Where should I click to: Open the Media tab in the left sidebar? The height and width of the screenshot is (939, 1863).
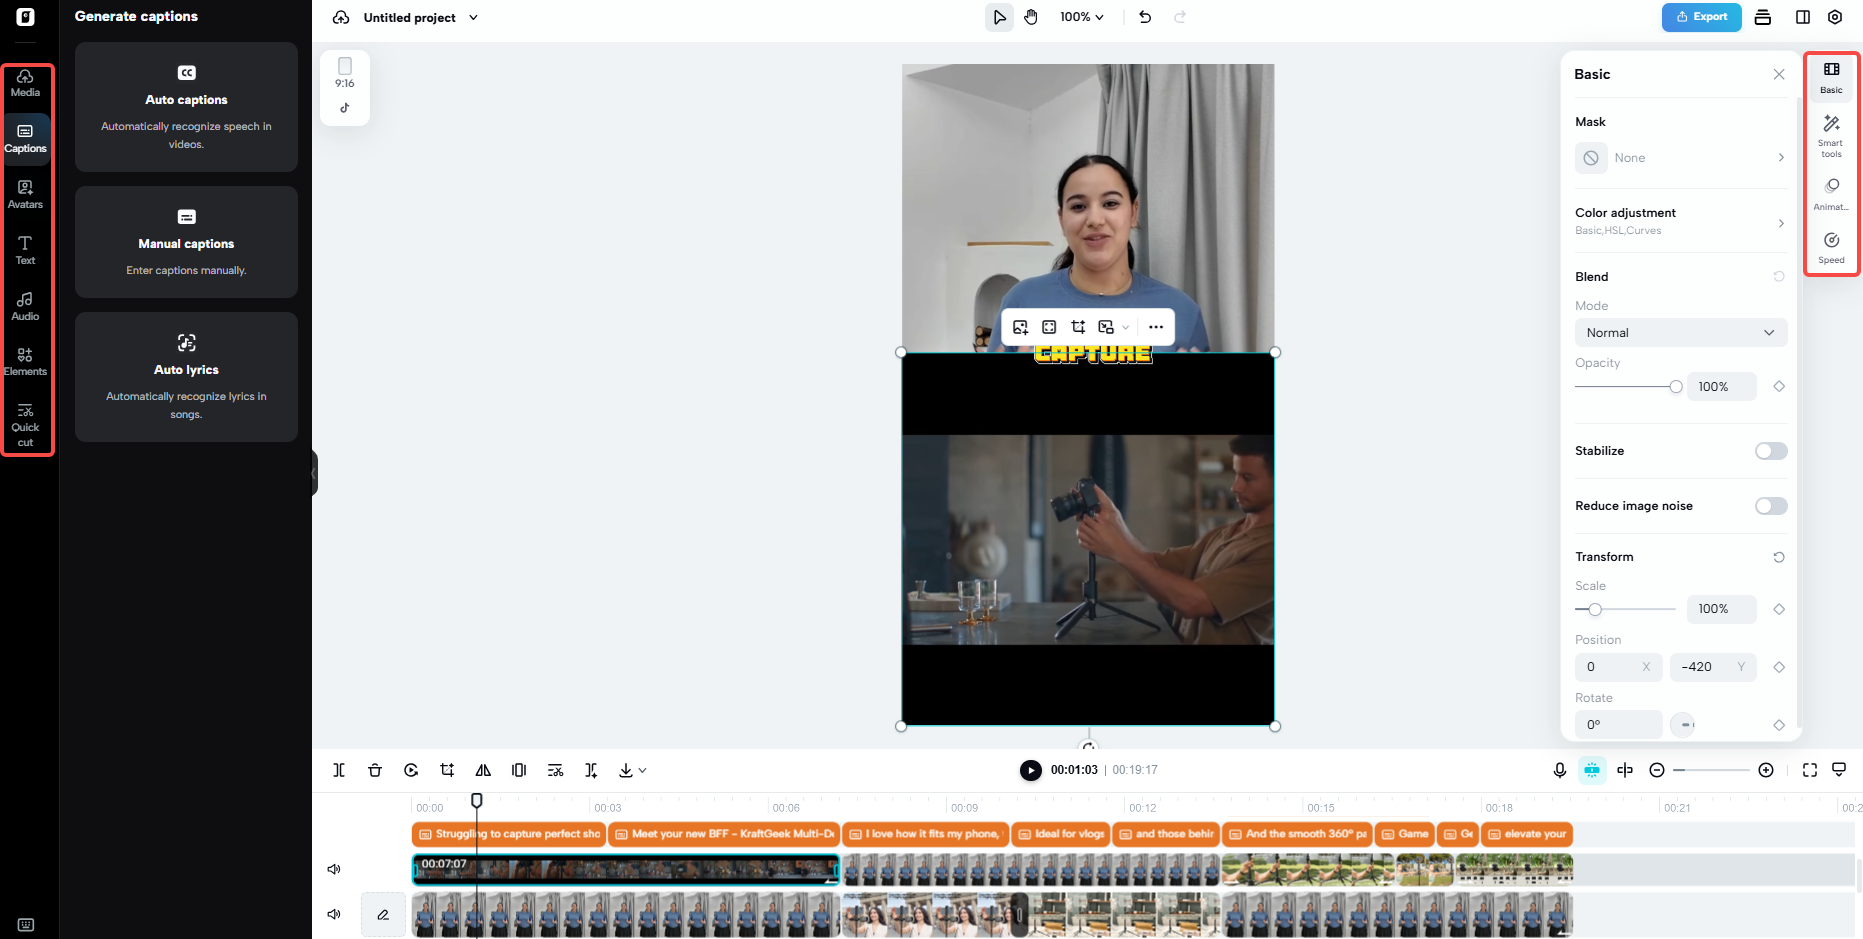coord(26,84)
